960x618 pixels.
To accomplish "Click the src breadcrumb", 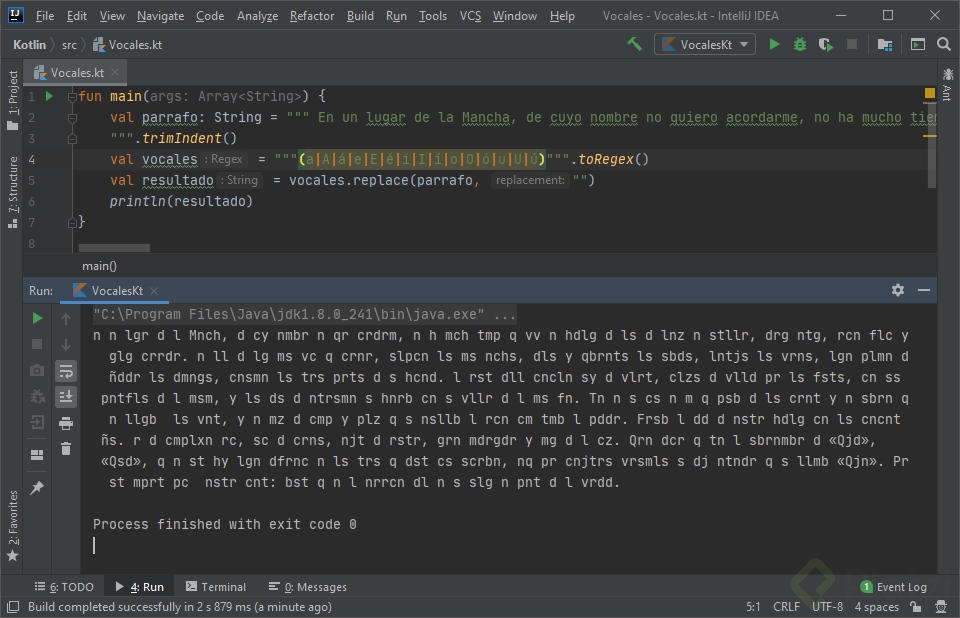I will pos(69,45).
